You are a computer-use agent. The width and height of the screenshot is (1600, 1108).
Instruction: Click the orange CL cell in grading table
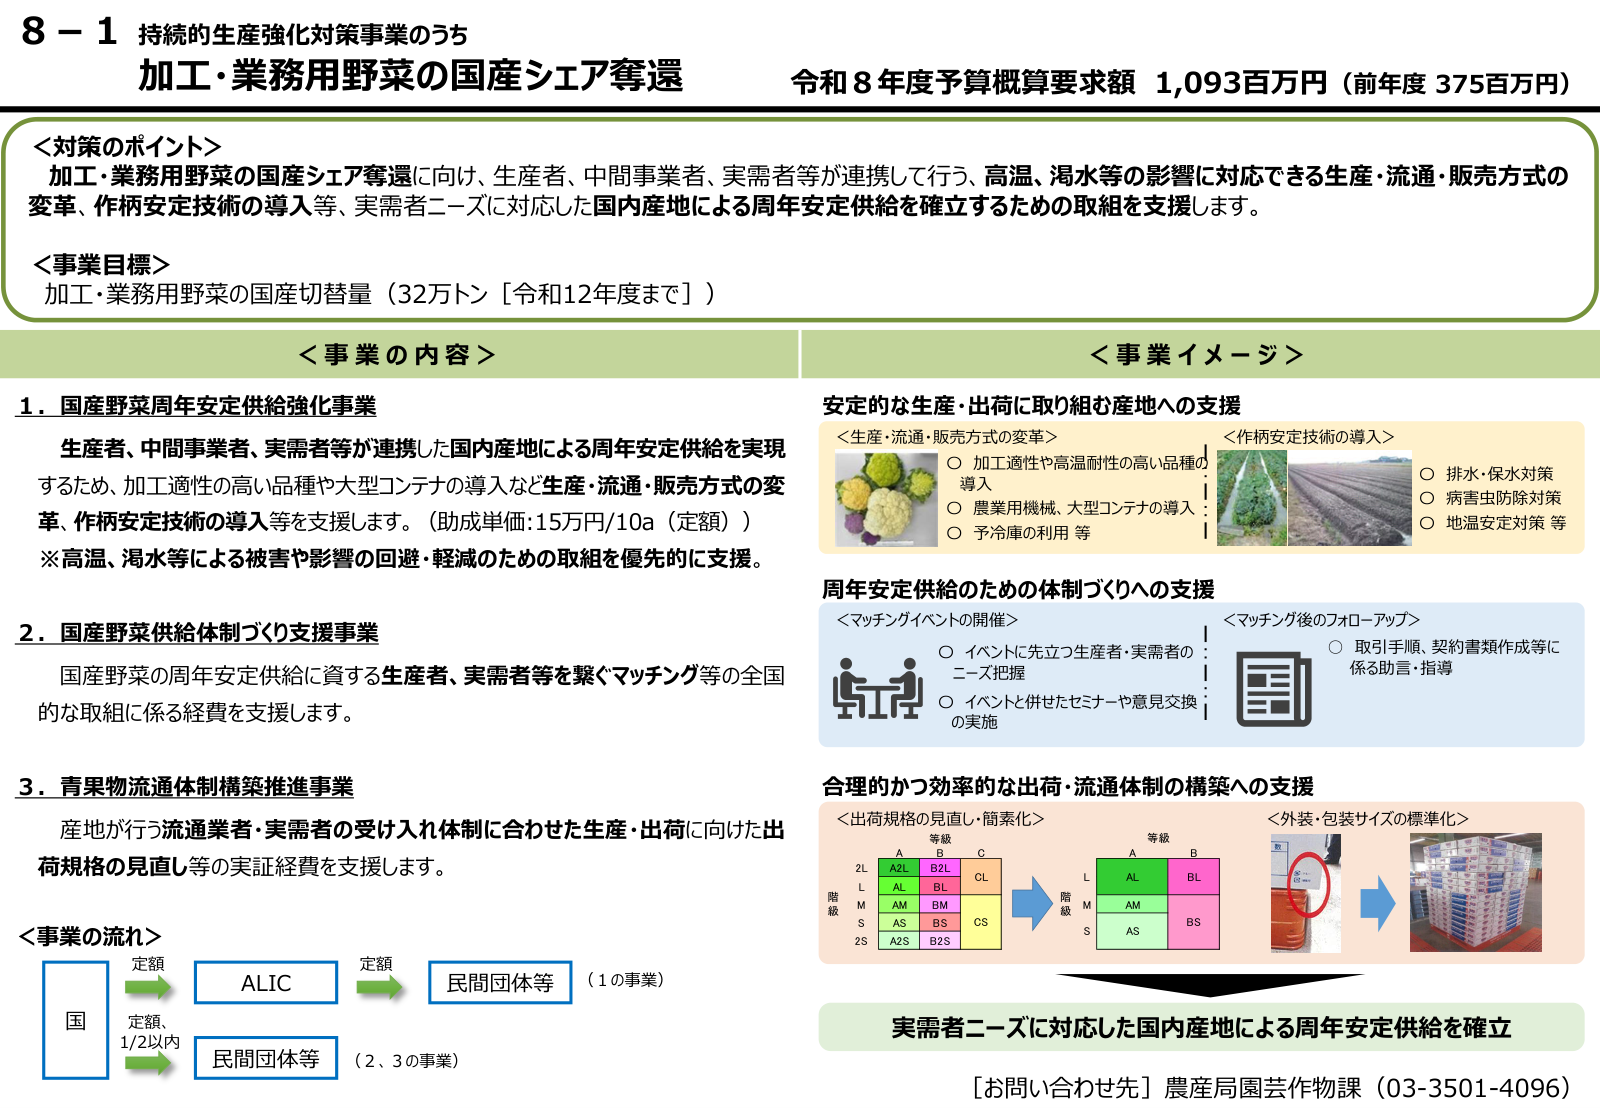point(981,877)
